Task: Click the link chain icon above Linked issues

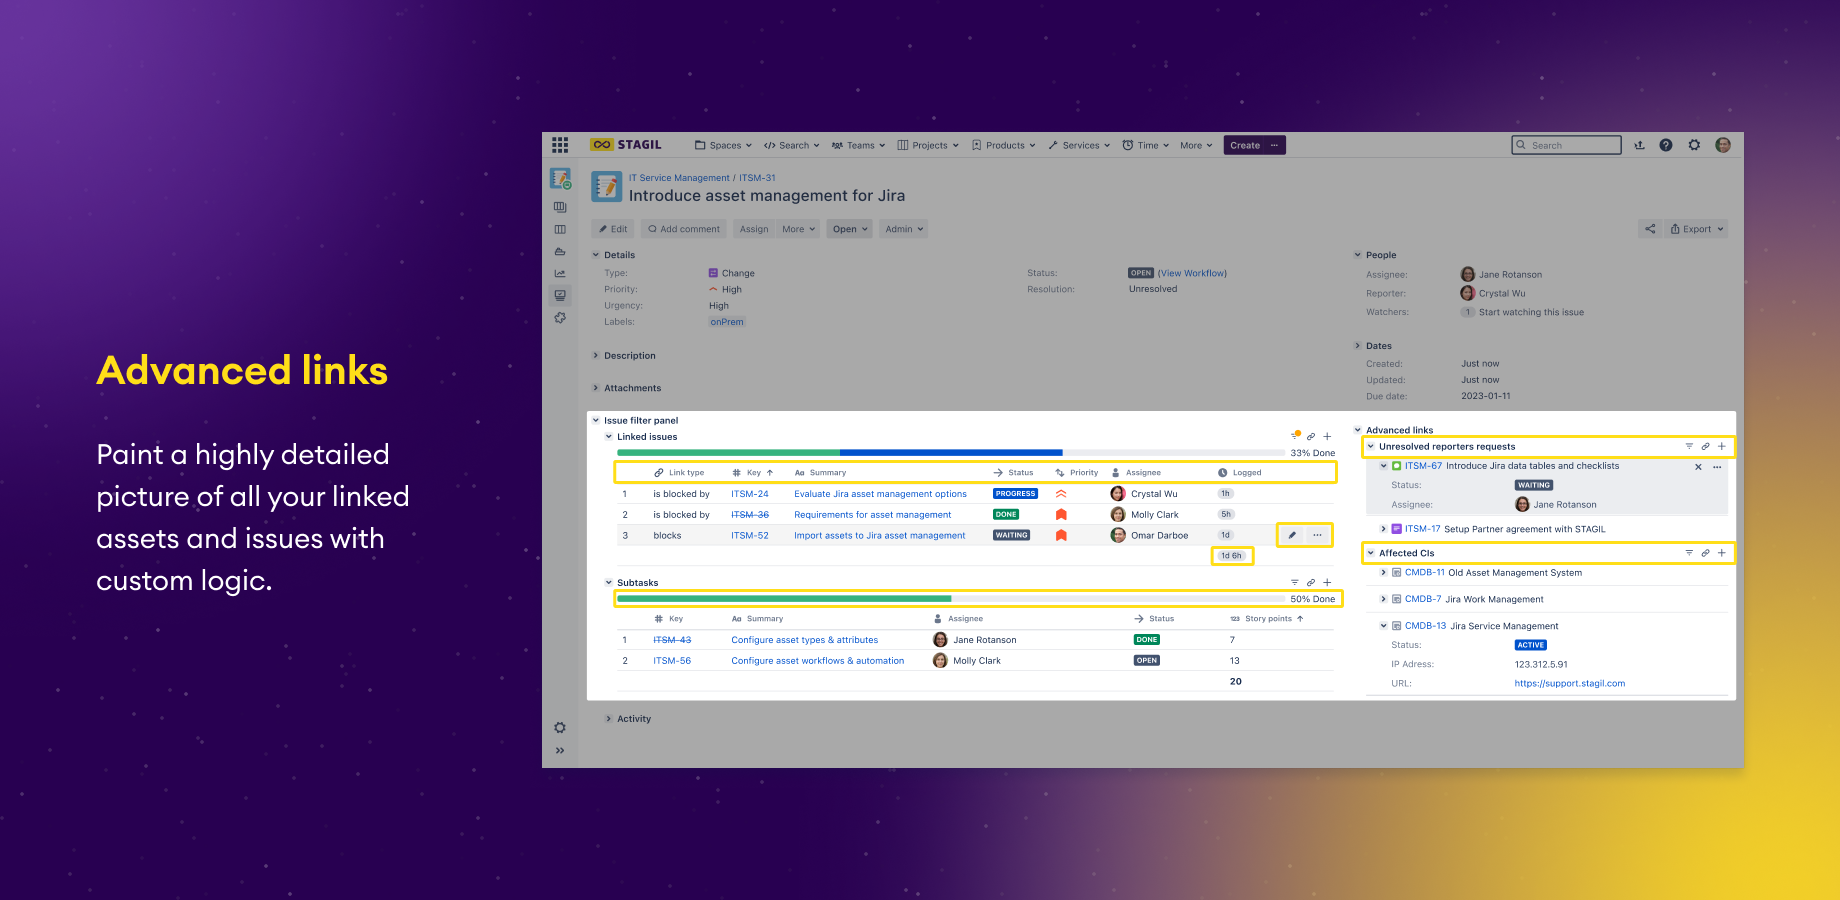Action: (x=1311, y=436)
